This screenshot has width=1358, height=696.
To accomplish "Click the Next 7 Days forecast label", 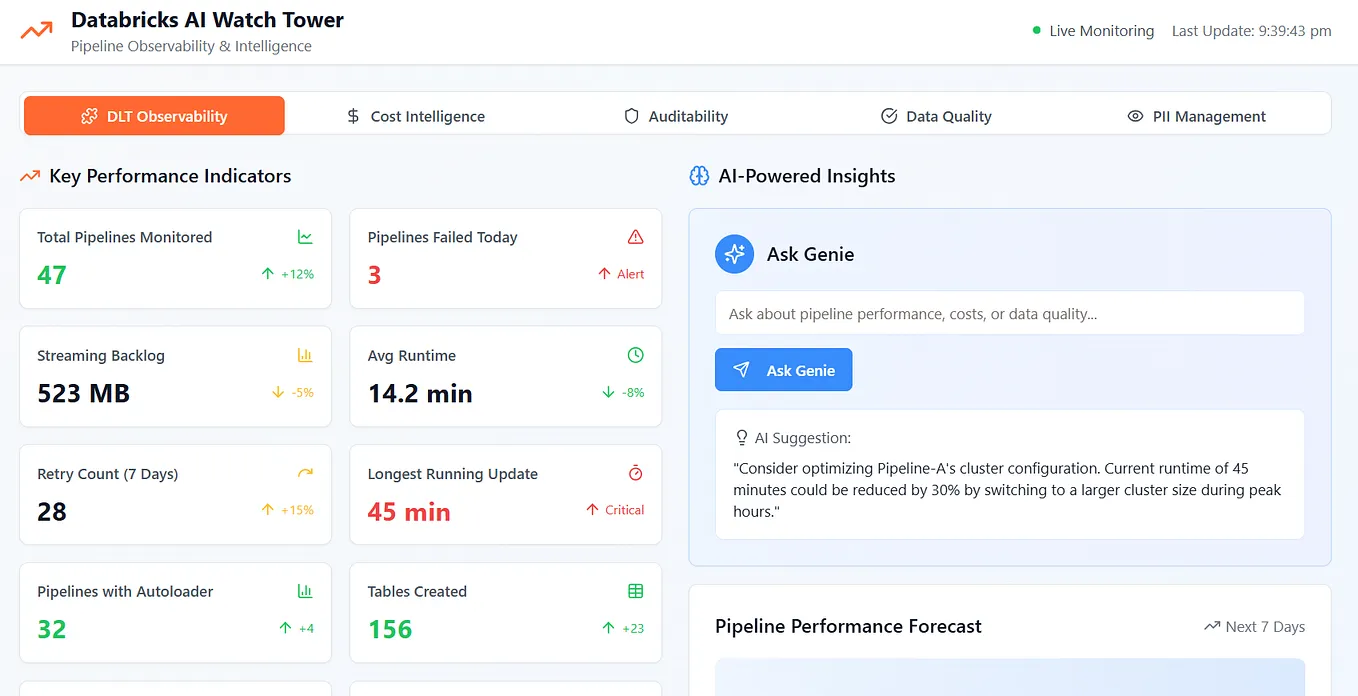I will point(1264,626).
